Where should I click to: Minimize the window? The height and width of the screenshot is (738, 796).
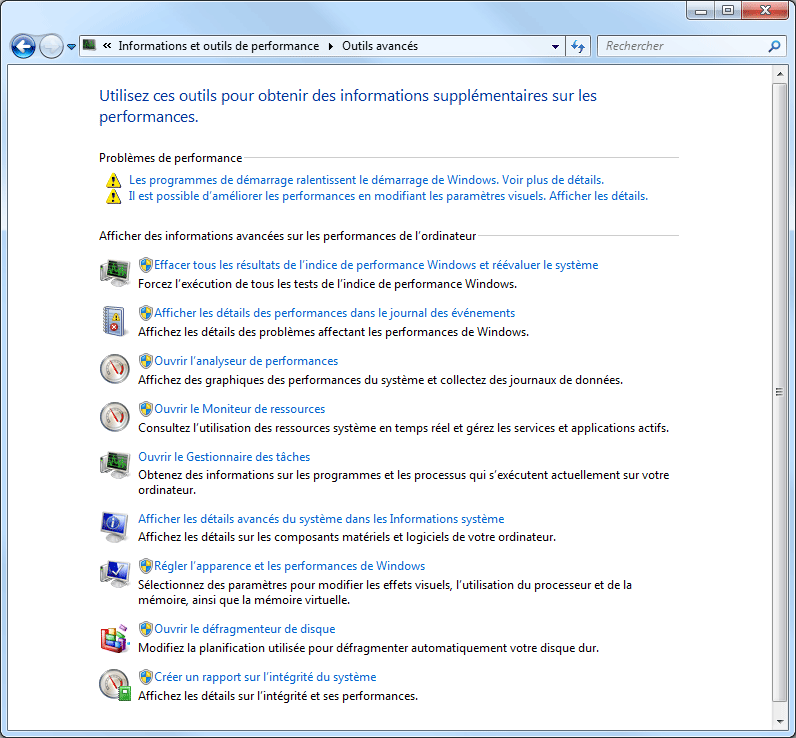click(701, 10)
